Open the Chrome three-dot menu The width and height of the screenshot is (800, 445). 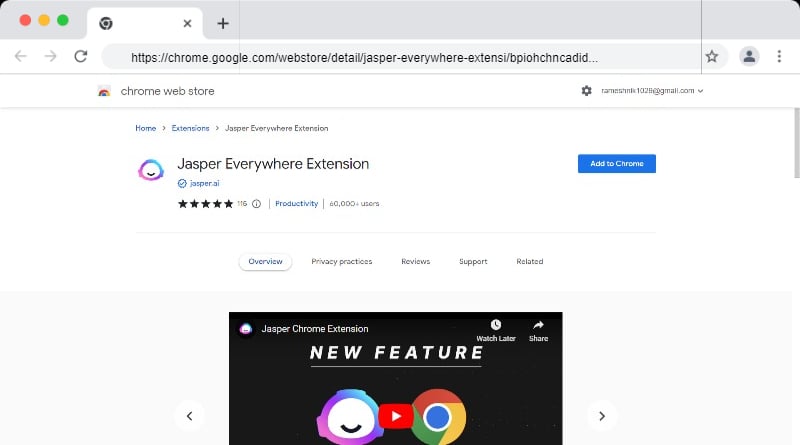point(779,56)
